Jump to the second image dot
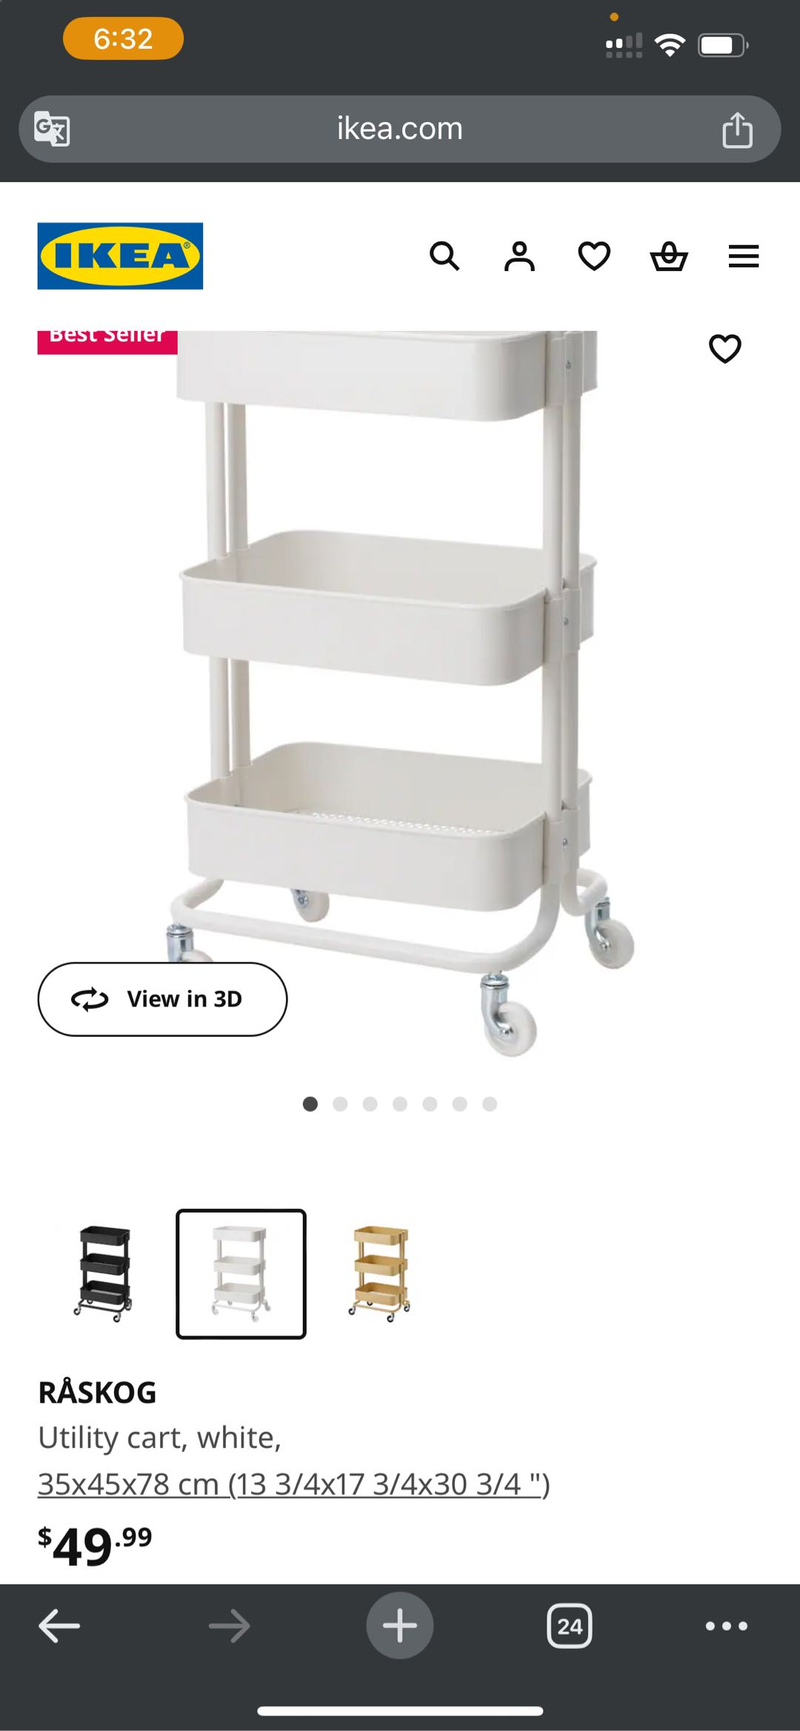Image resolution: width=800 pixels, height=1731 pixels. click(x=340, y=1104)
